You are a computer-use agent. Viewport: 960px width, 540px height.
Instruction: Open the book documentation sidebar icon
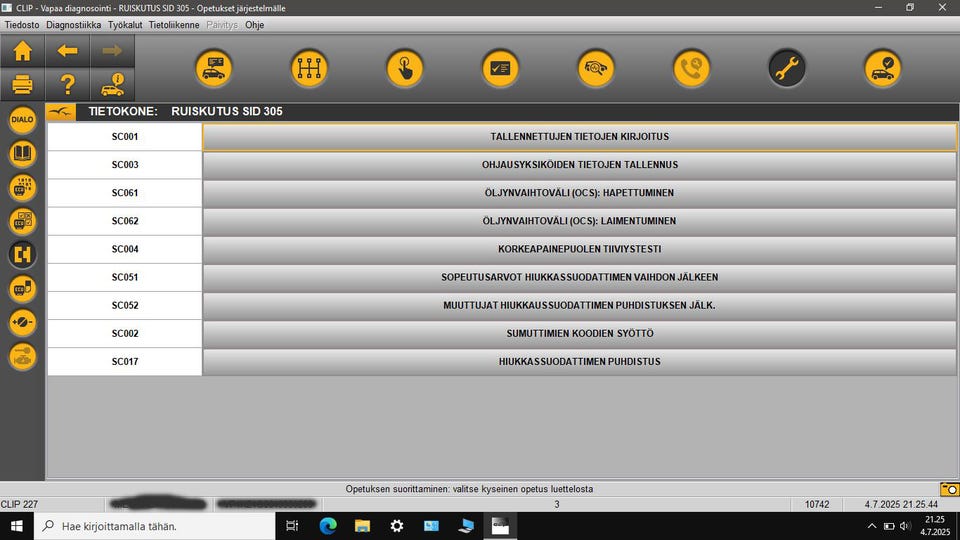pos(22,153)
